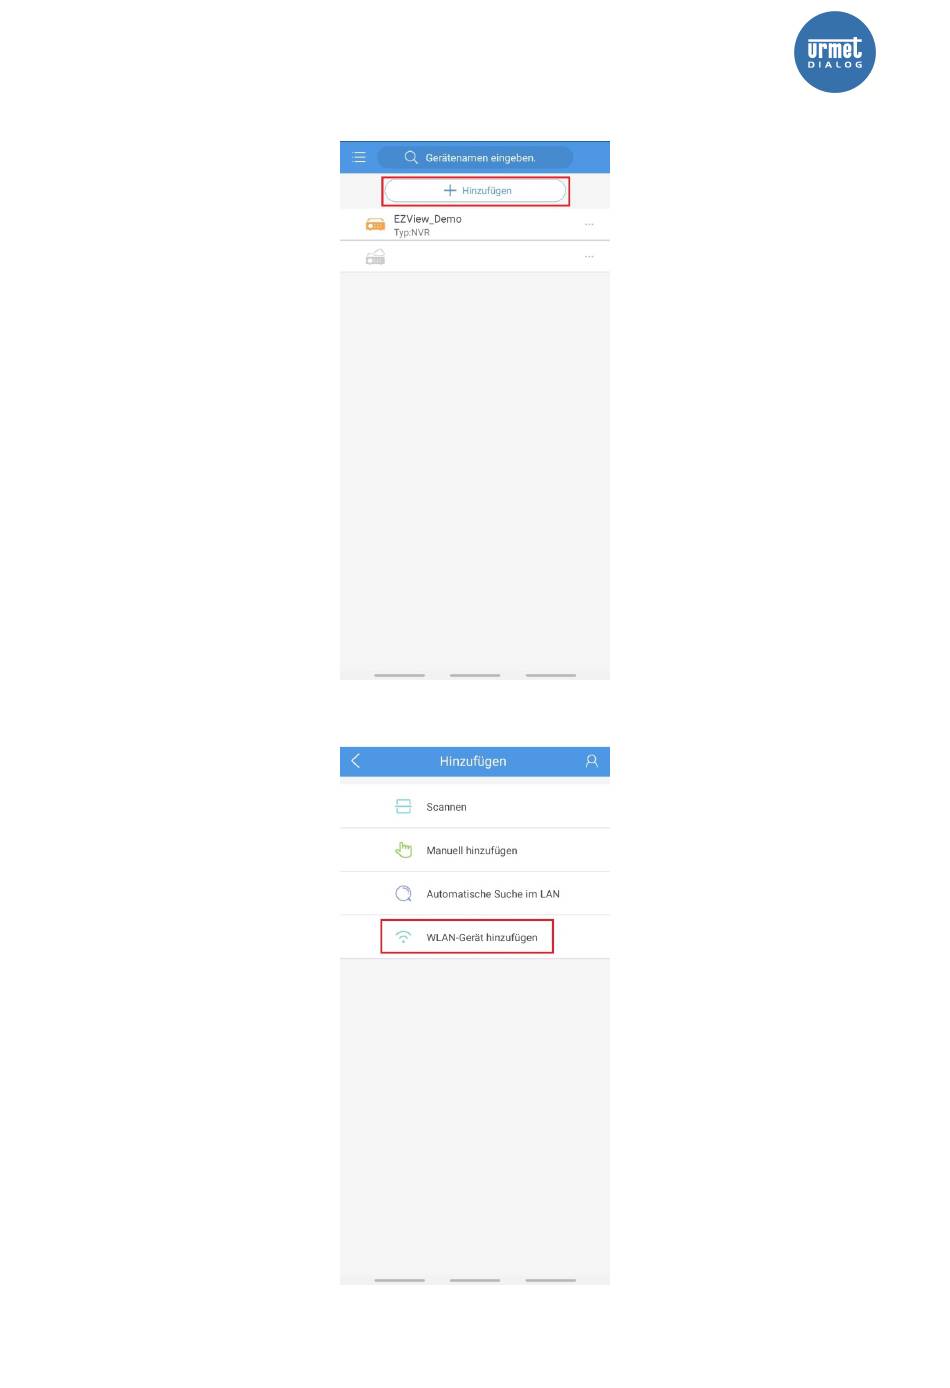Select the Scannen menu option
This screenshot has height=1388, width=950.
(475, 806)
